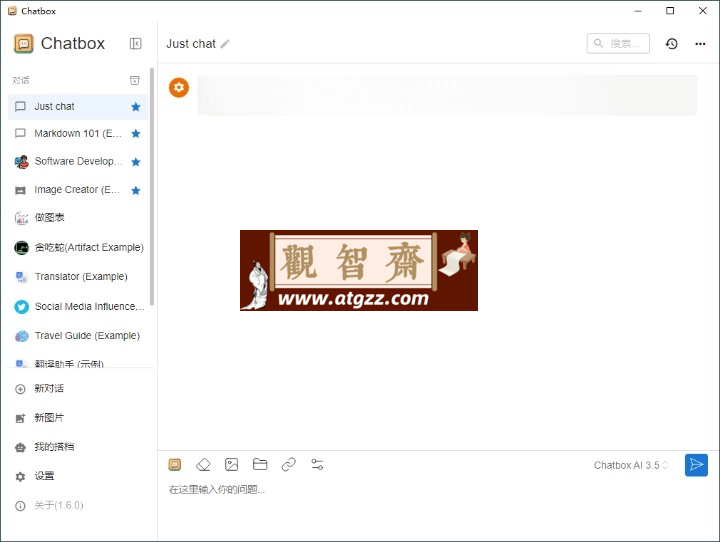The image size is (720, 542).
Task: Click the Twitter icon of Social Media Influencer
Action: (x=22, y=307)
